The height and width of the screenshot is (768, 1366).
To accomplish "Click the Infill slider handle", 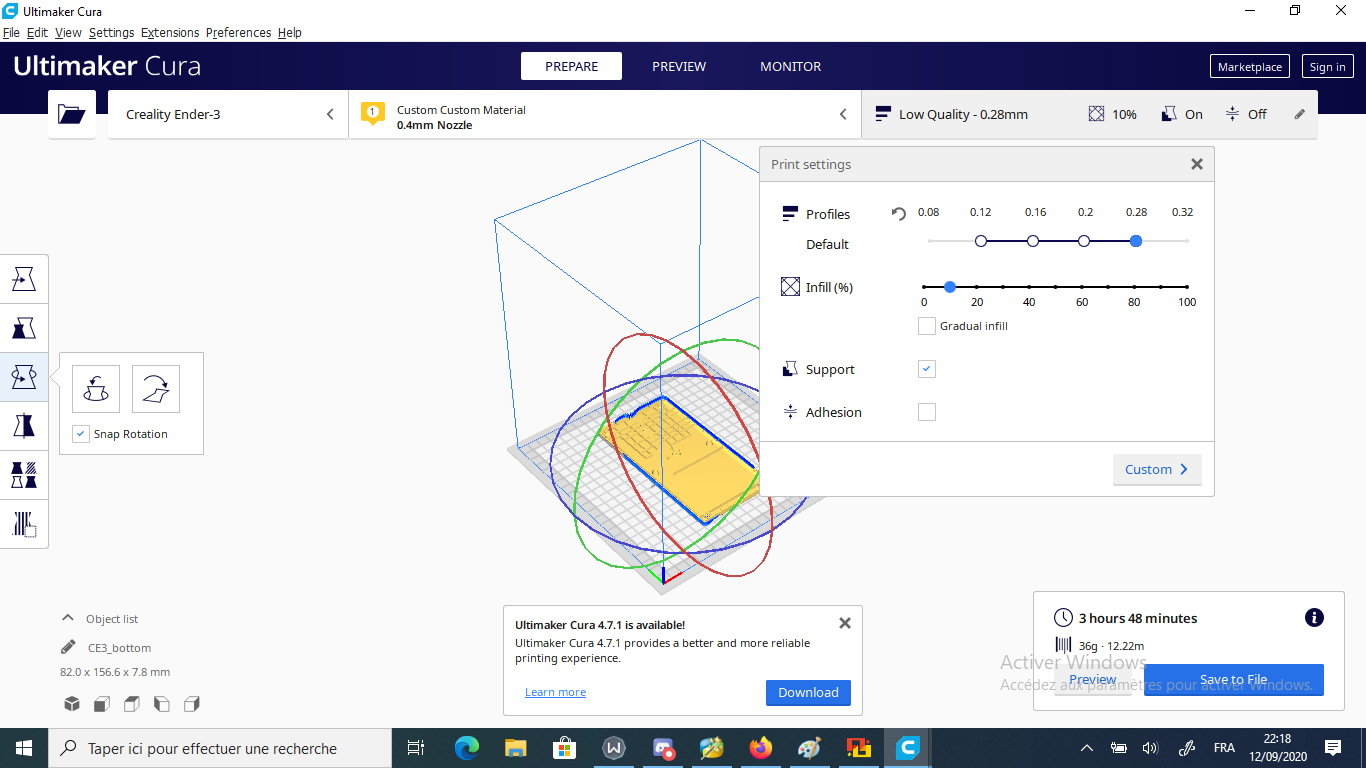I will pyautogui.click(x=950, y=287).
